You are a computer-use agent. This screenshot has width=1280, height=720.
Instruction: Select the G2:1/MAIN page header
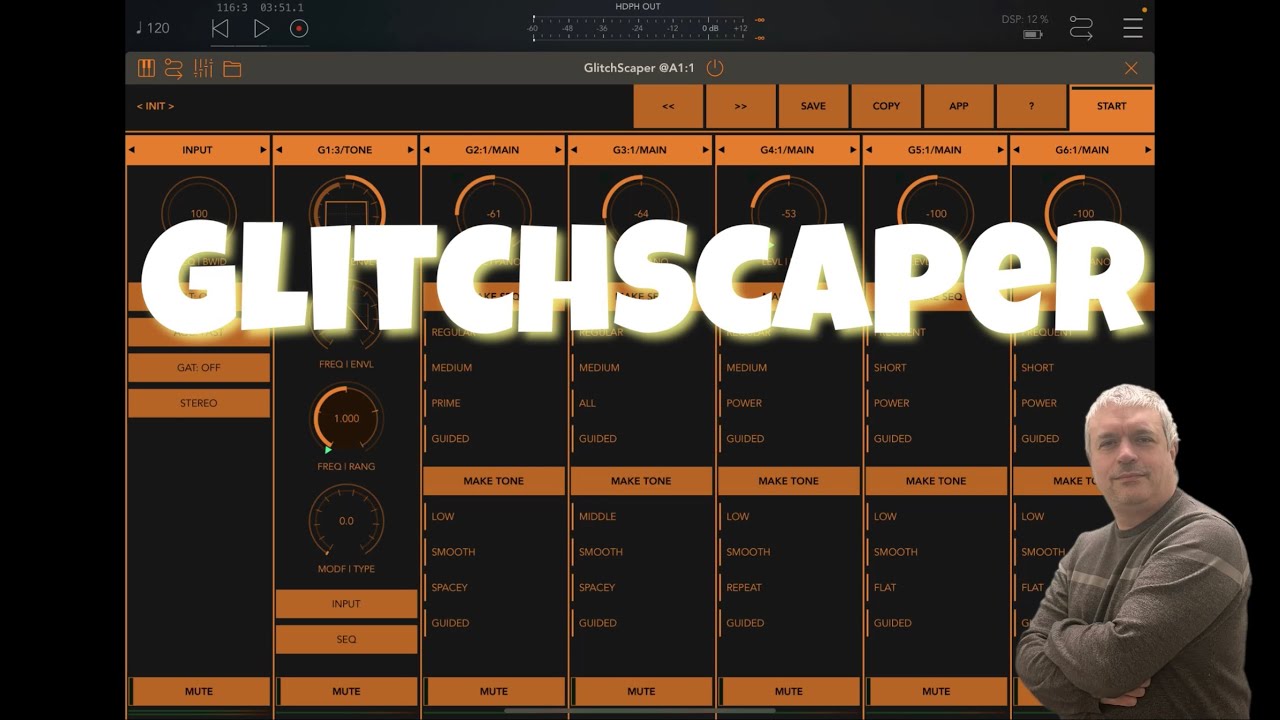(x=492, y=150)
